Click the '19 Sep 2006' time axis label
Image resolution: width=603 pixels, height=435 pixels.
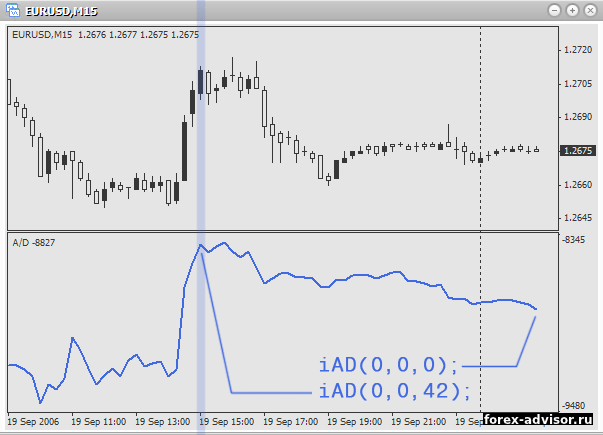tap(33, 422)
